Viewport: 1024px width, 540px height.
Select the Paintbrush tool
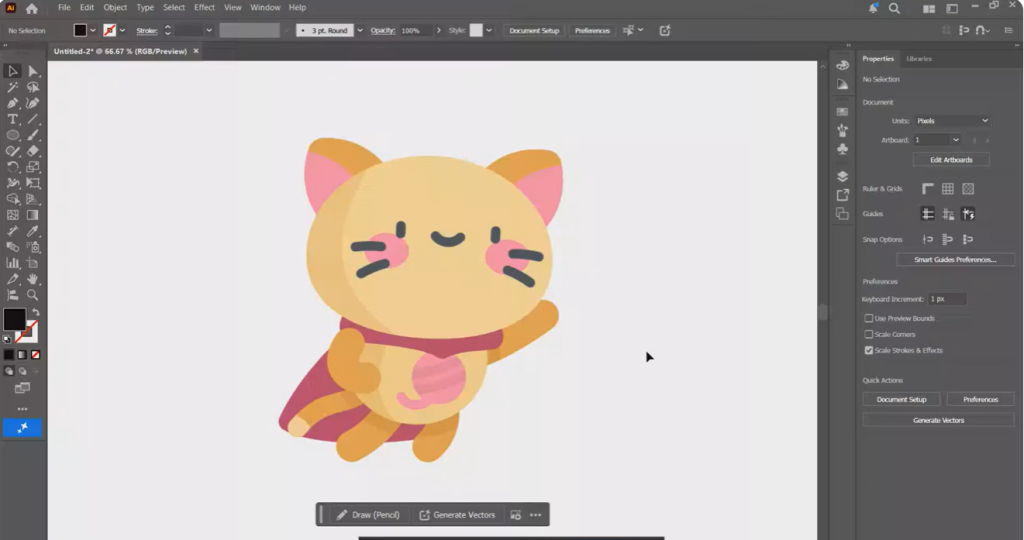pos(33,135)
